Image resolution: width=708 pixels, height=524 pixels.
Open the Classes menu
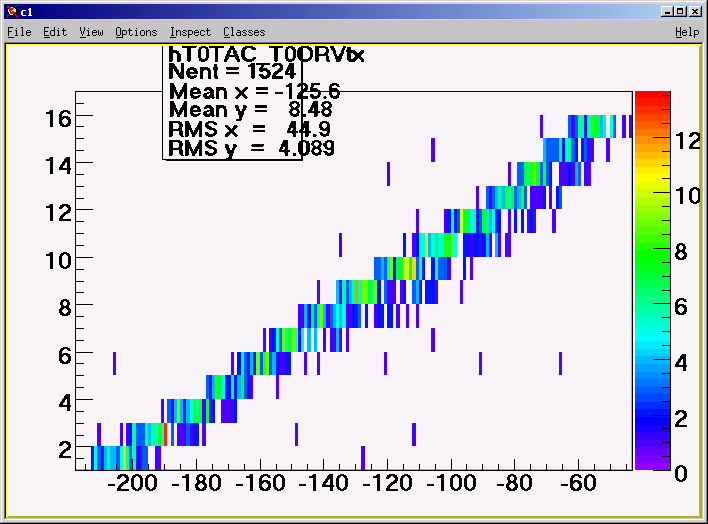[x=244, y=32]
